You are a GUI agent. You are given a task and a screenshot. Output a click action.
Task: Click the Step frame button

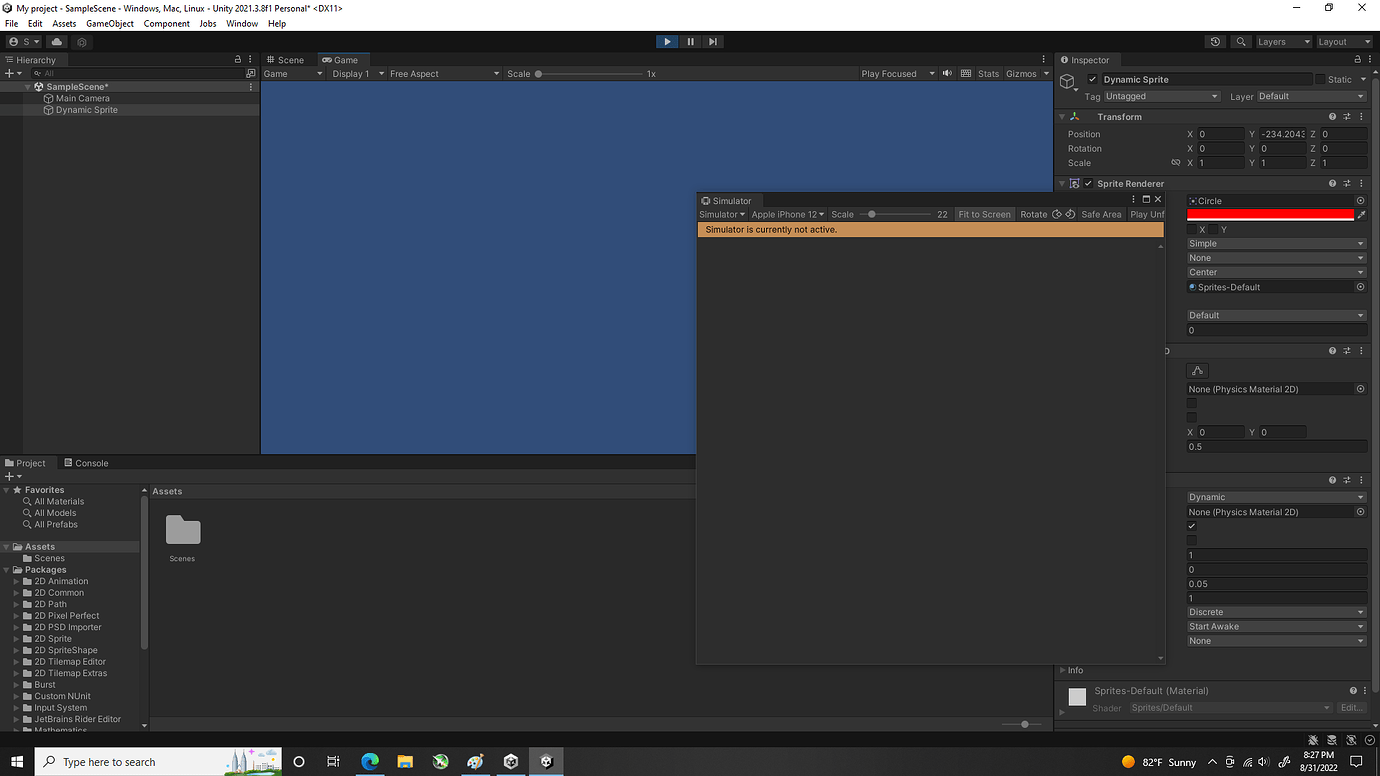(x=713, y=41)
